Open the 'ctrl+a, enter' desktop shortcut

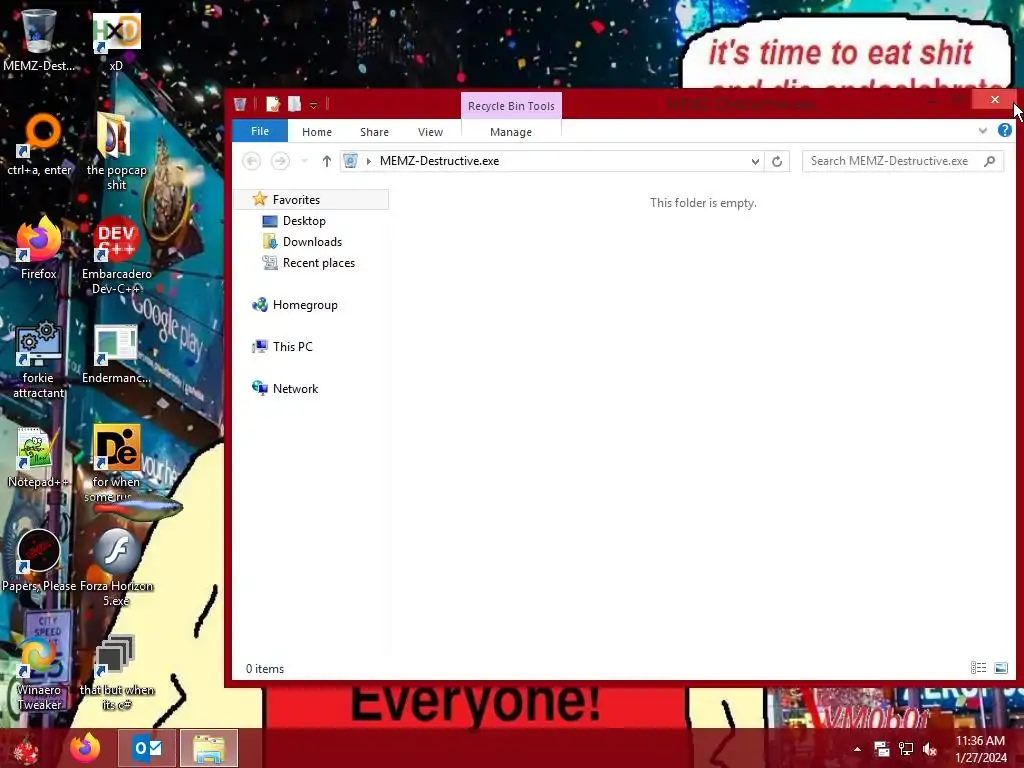(x=39, y=144)
